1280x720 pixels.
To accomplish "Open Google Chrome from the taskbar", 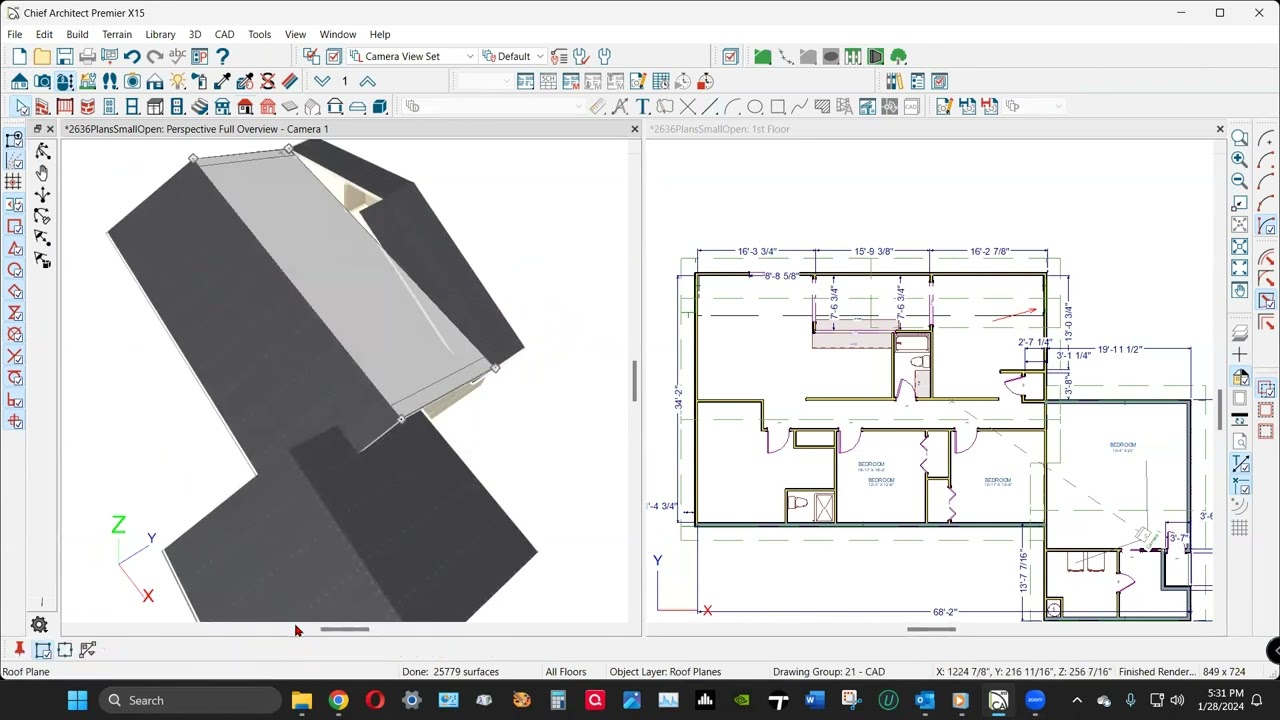I will tap(338, 700).
